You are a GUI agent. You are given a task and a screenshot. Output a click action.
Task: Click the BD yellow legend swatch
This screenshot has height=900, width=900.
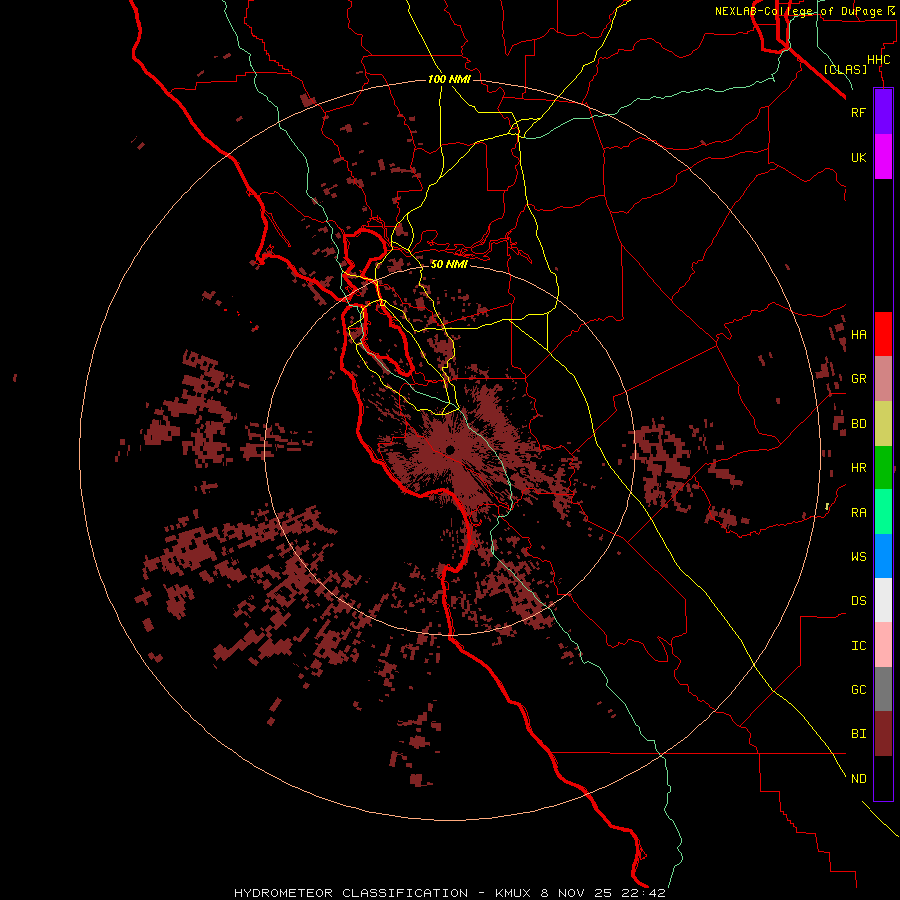[x=883, y=424]
